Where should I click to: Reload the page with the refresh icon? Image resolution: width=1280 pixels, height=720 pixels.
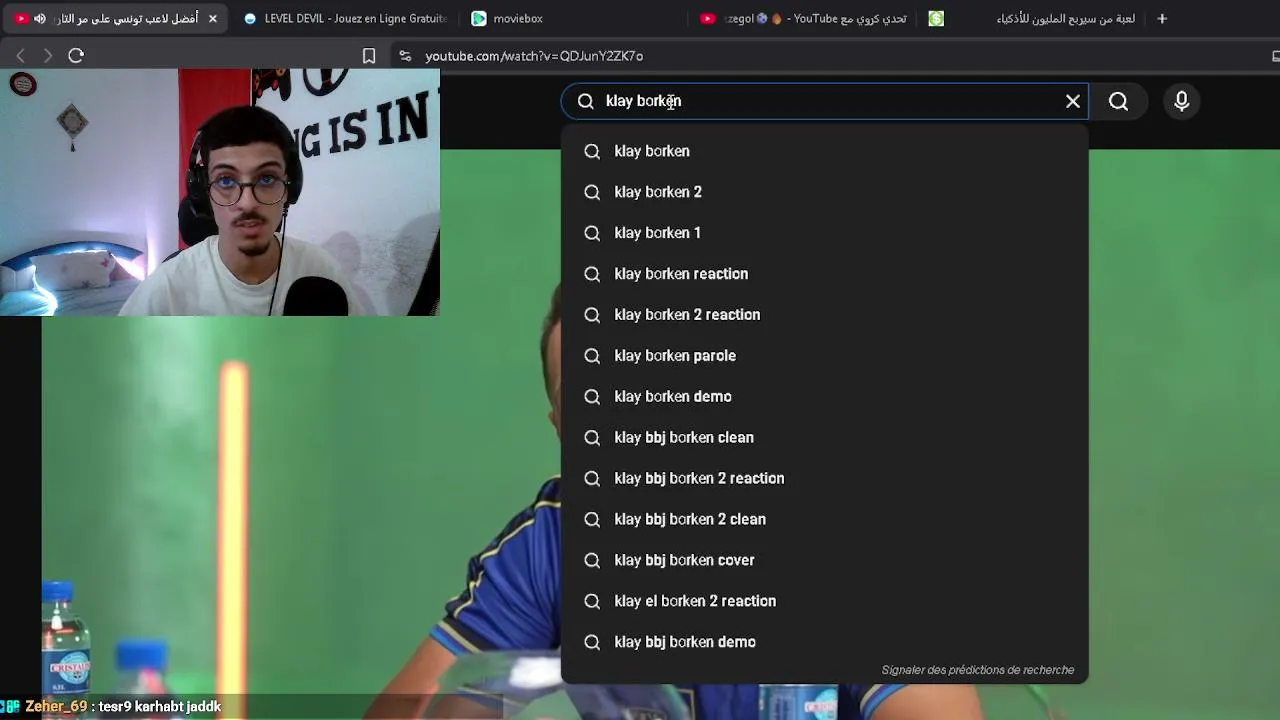[76, 56]
